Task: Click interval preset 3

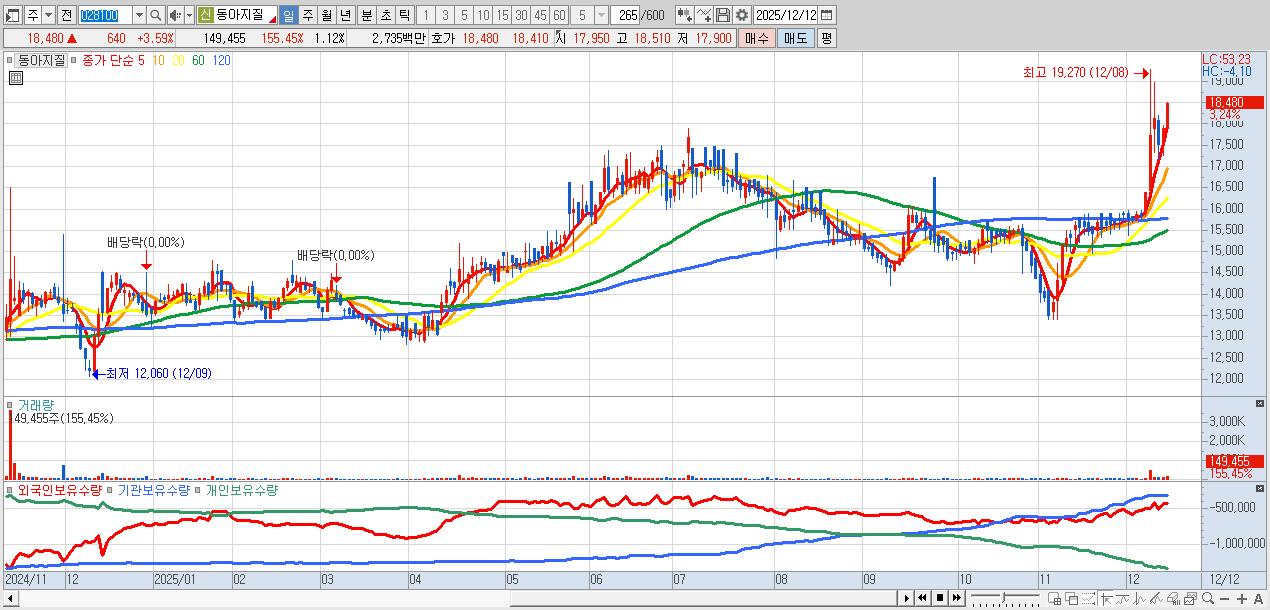Action: 445,15
